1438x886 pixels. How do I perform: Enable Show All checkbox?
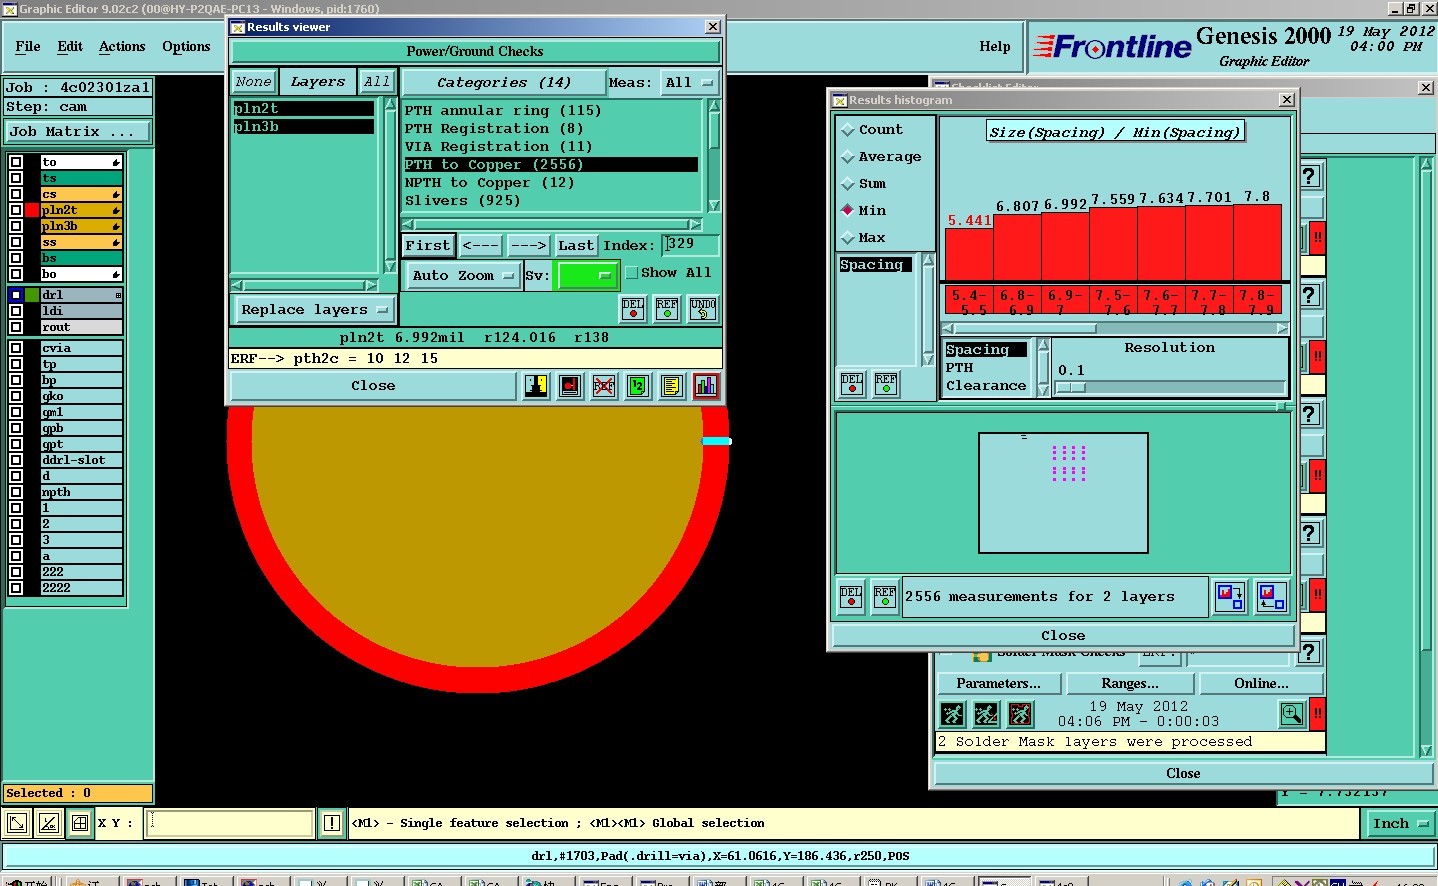coord(632,273)
